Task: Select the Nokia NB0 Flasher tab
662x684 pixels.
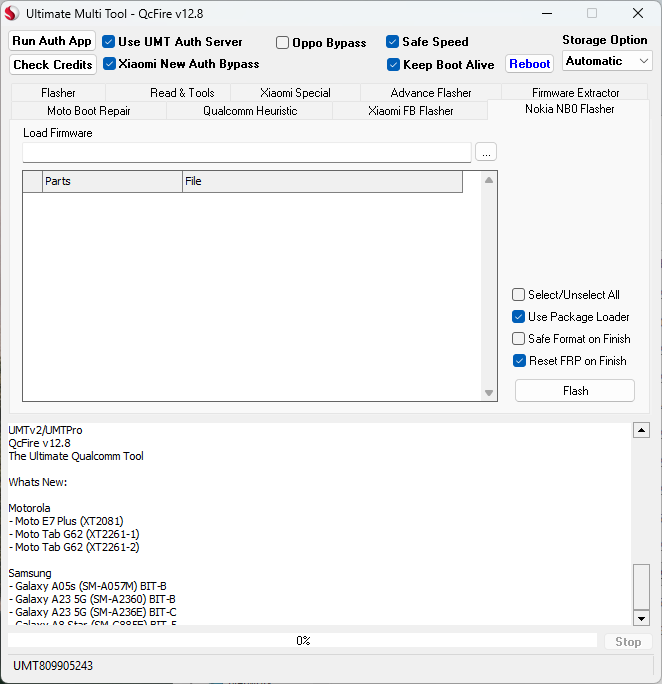Action: [569, 109]
